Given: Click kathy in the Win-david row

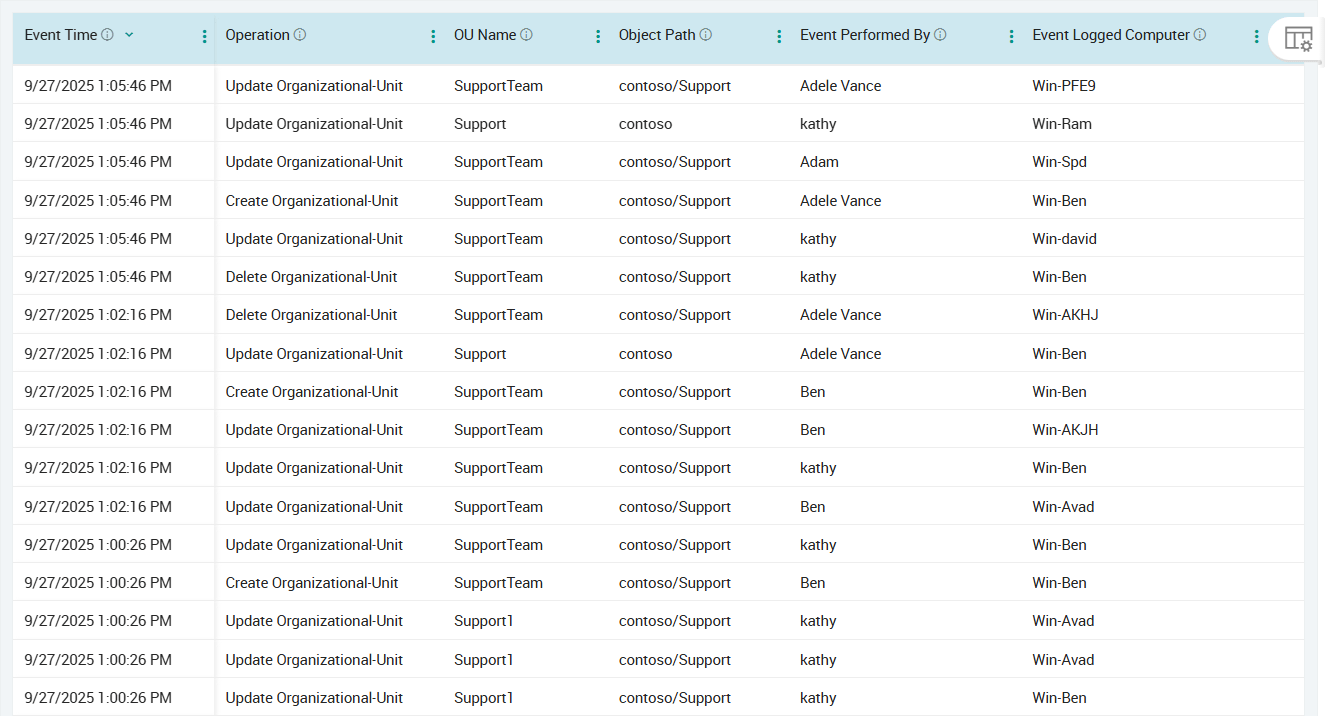Looking at the screenshot, I should [818, 239].
